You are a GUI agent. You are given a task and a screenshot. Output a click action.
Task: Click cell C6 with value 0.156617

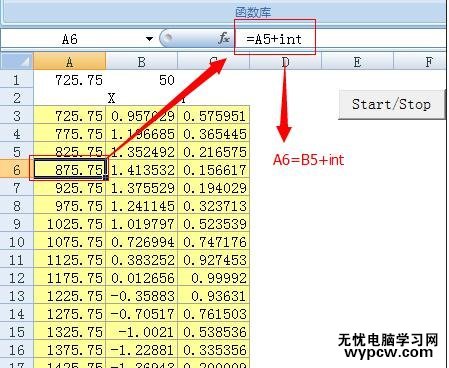click(214, 170)
